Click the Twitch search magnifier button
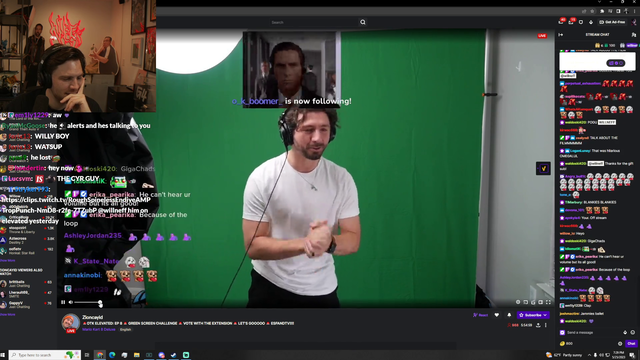Viewport: 640px width, 360px height. tap(362, 22)
